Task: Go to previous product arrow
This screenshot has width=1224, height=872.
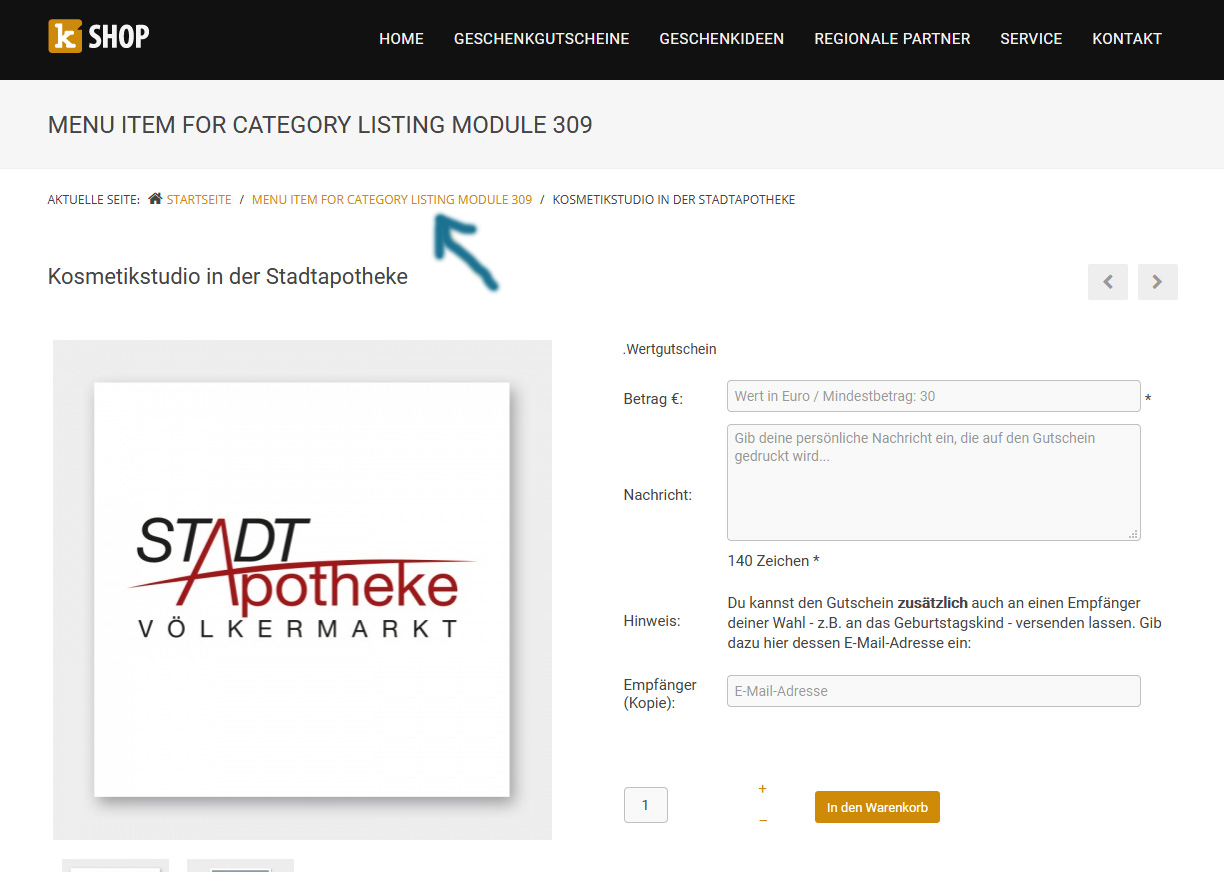Action: coord(1108,282)
